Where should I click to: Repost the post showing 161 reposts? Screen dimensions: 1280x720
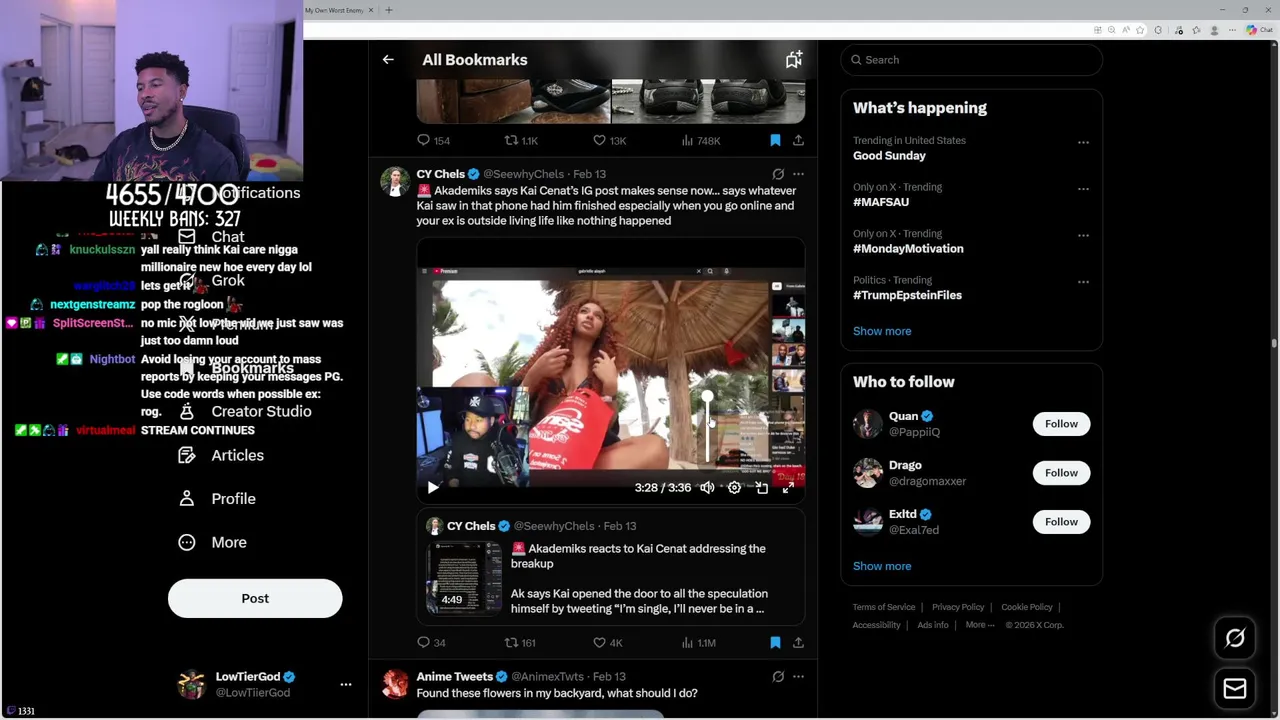tap(520, 643)
